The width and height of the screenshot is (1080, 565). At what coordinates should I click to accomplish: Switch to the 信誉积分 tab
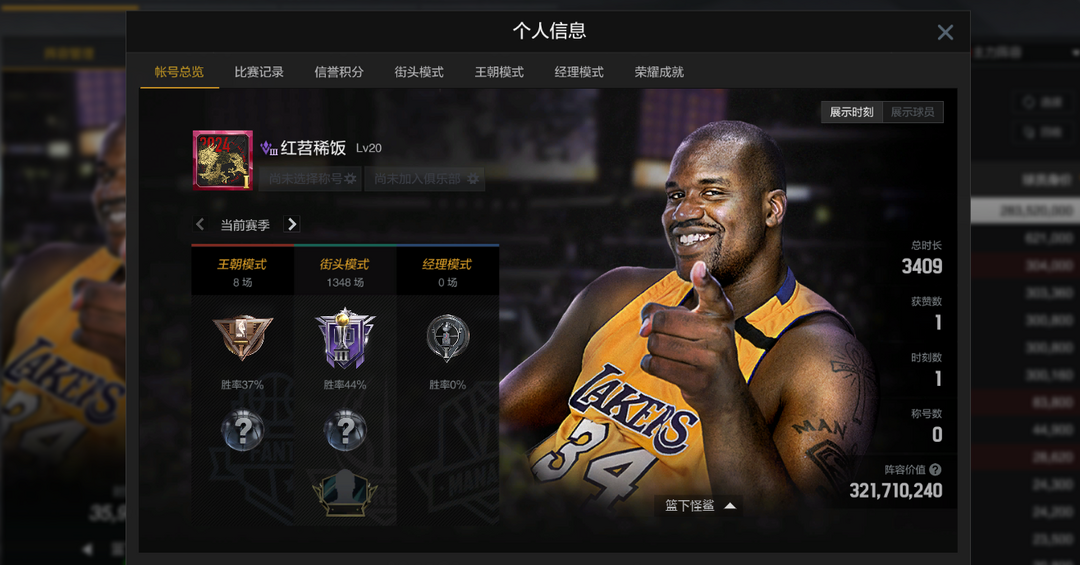339,72
